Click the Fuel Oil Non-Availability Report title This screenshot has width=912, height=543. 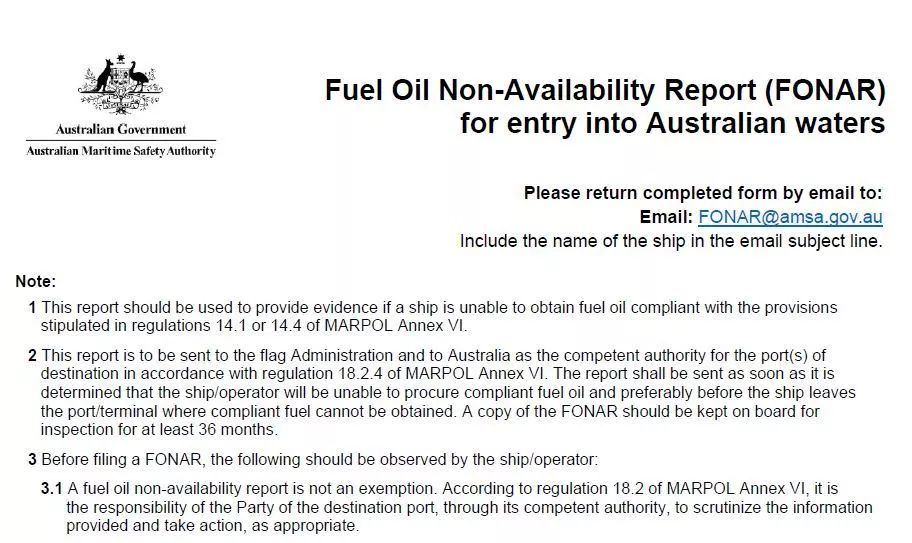[x=605, y=90]
